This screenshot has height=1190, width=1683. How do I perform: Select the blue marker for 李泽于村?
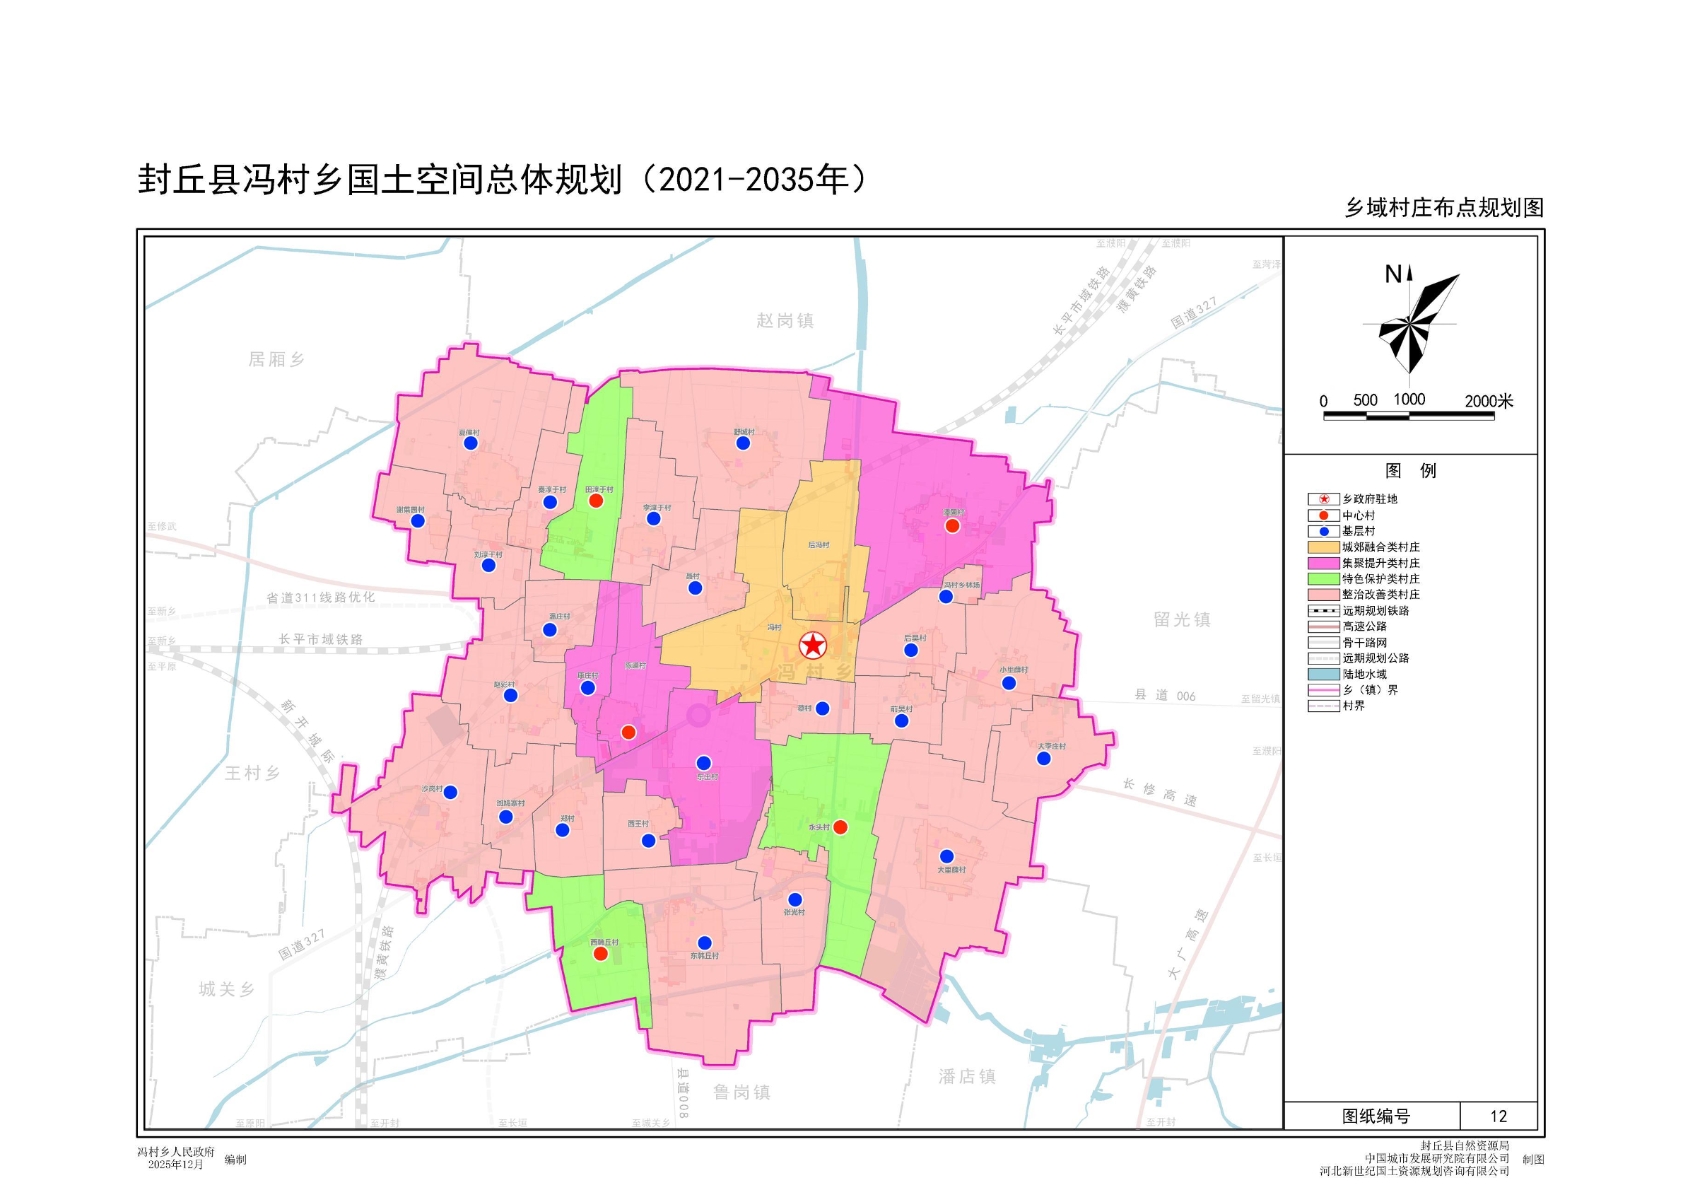click(x=653, y=519)
